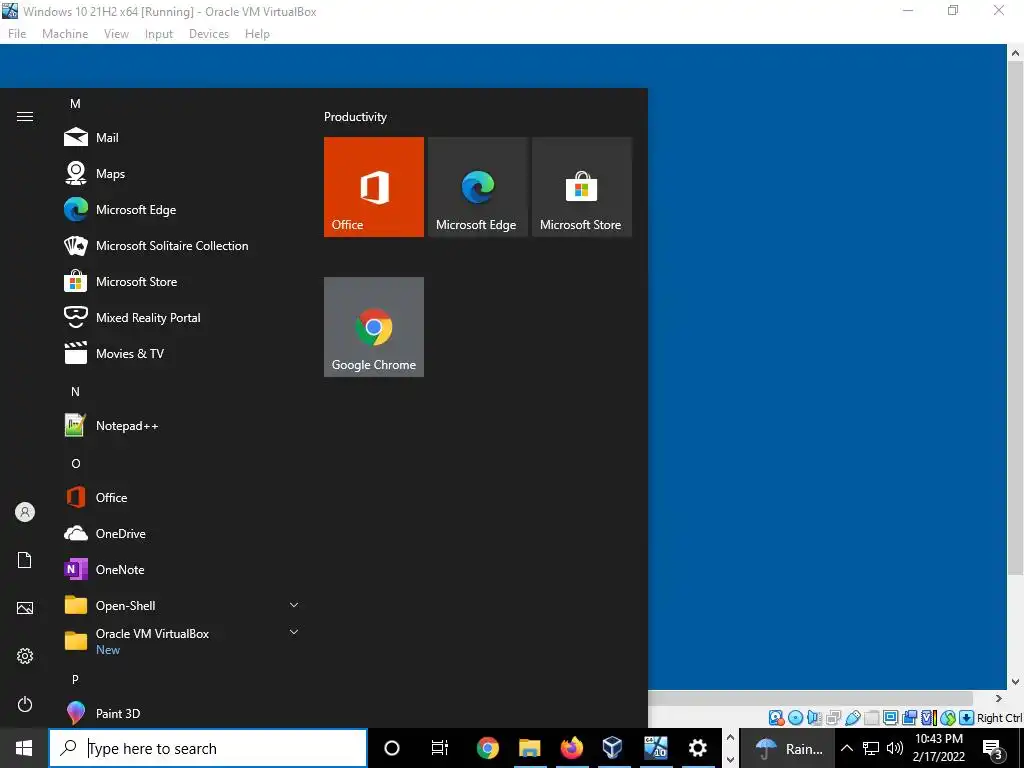1024x768 pixels.
Task: Click the horizontal scrollbar right arrow
Action: (999, 699)
